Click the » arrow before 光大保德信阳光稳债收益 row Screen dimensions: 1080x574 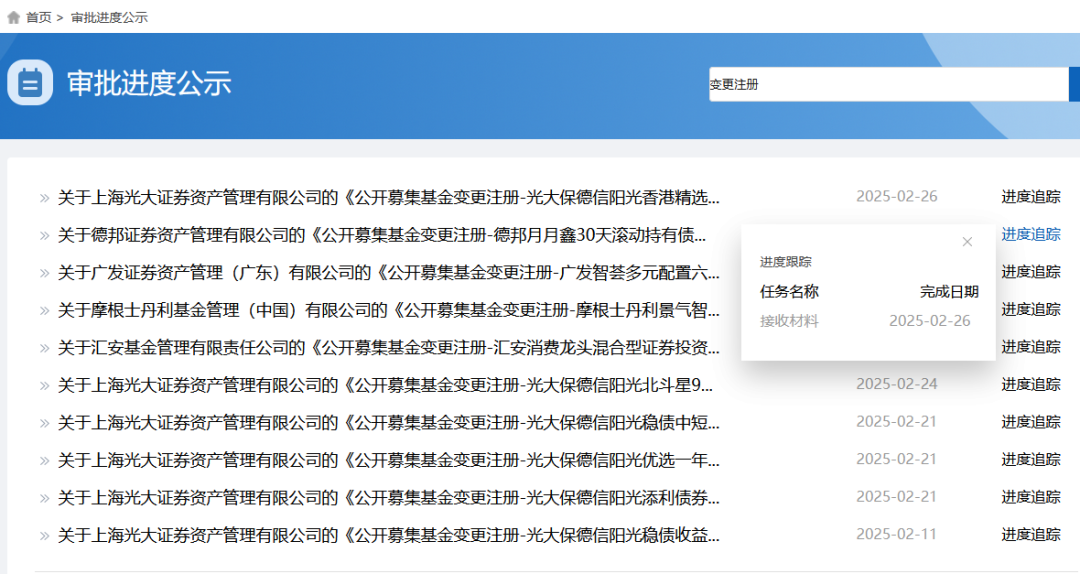click(x=45, y=535)
